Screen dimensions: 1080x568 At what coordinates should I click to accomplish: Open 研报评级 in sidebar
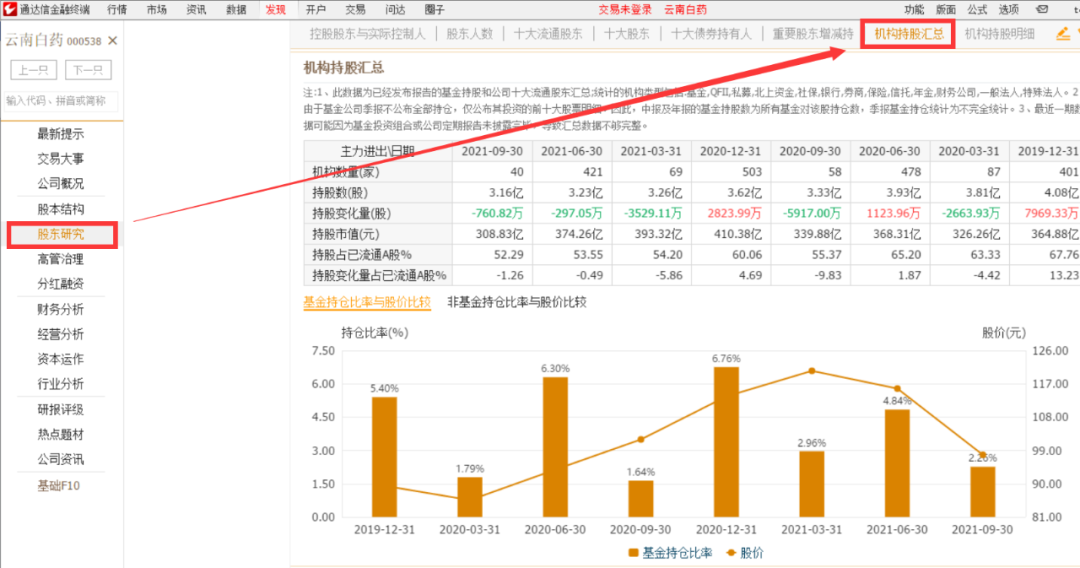pyautogui.click(x=61, y=410)
